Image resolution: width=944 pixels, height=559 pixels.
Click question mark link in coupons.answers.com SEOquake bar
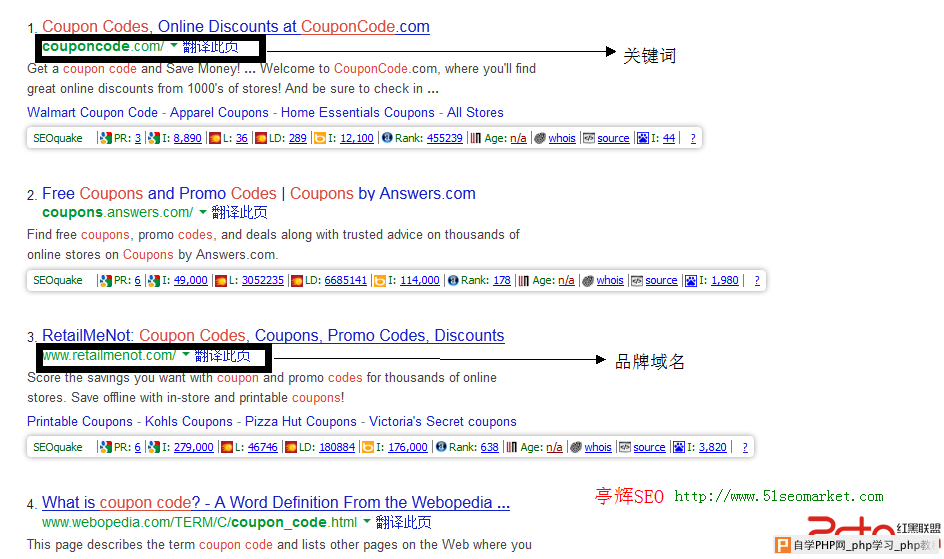tap(757, 280)
